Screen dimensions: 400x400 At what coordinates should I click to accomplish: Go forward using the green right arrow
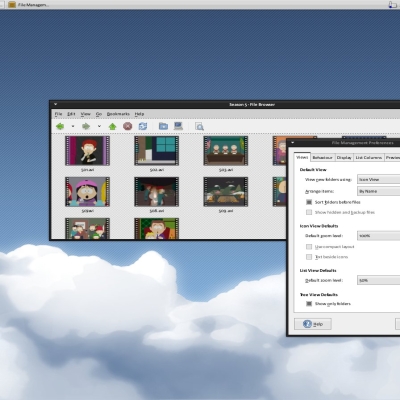pyautogui.click(x=86, y=126)
